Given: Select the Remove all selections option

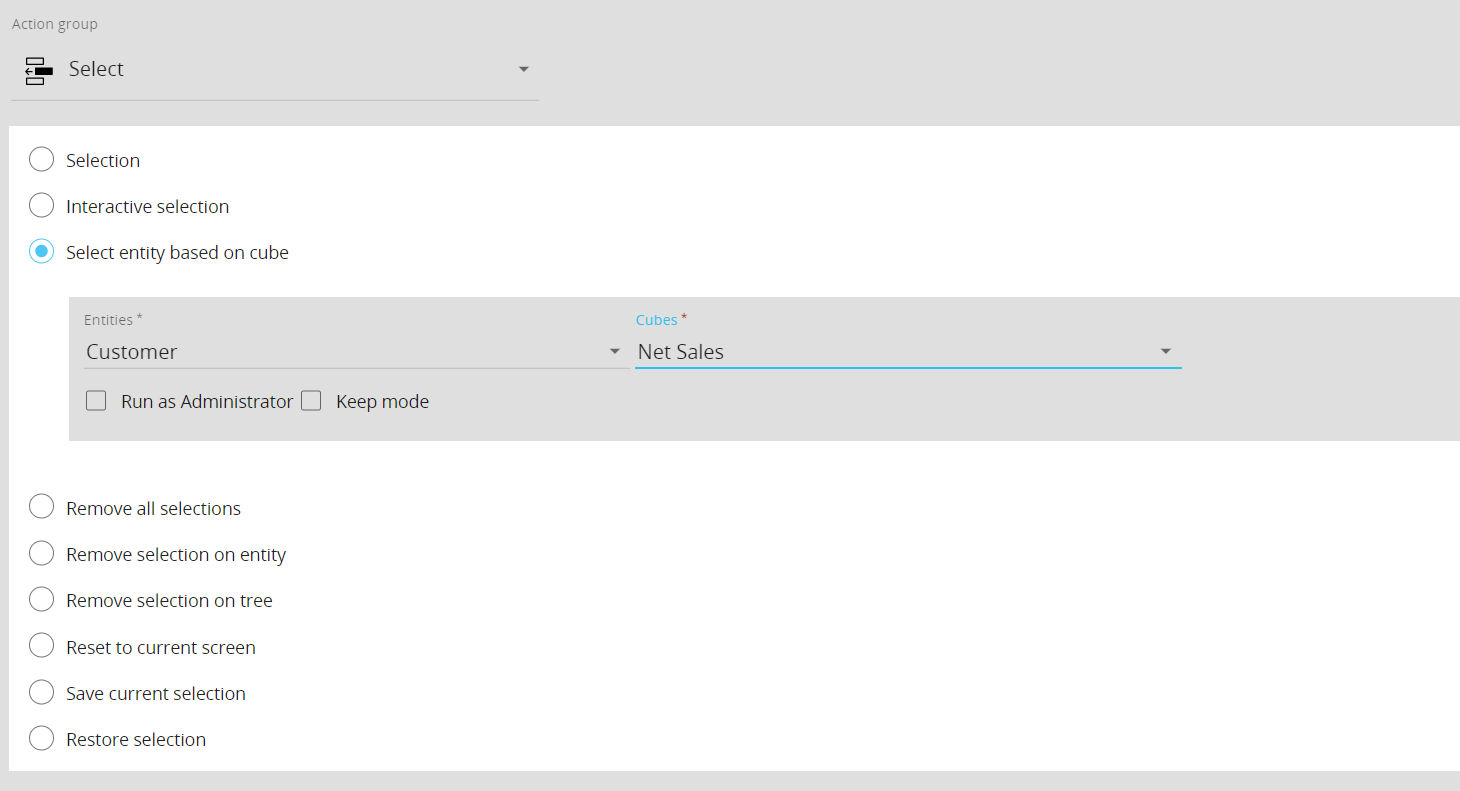Looking at the screenshot, I should (x=41, y=507).
